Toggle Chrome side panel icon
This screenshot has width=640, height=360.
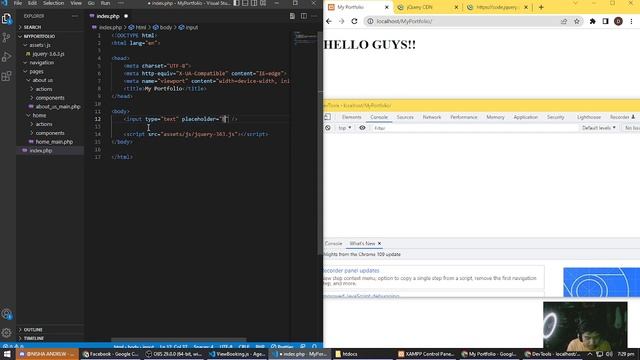pos(605,21)
